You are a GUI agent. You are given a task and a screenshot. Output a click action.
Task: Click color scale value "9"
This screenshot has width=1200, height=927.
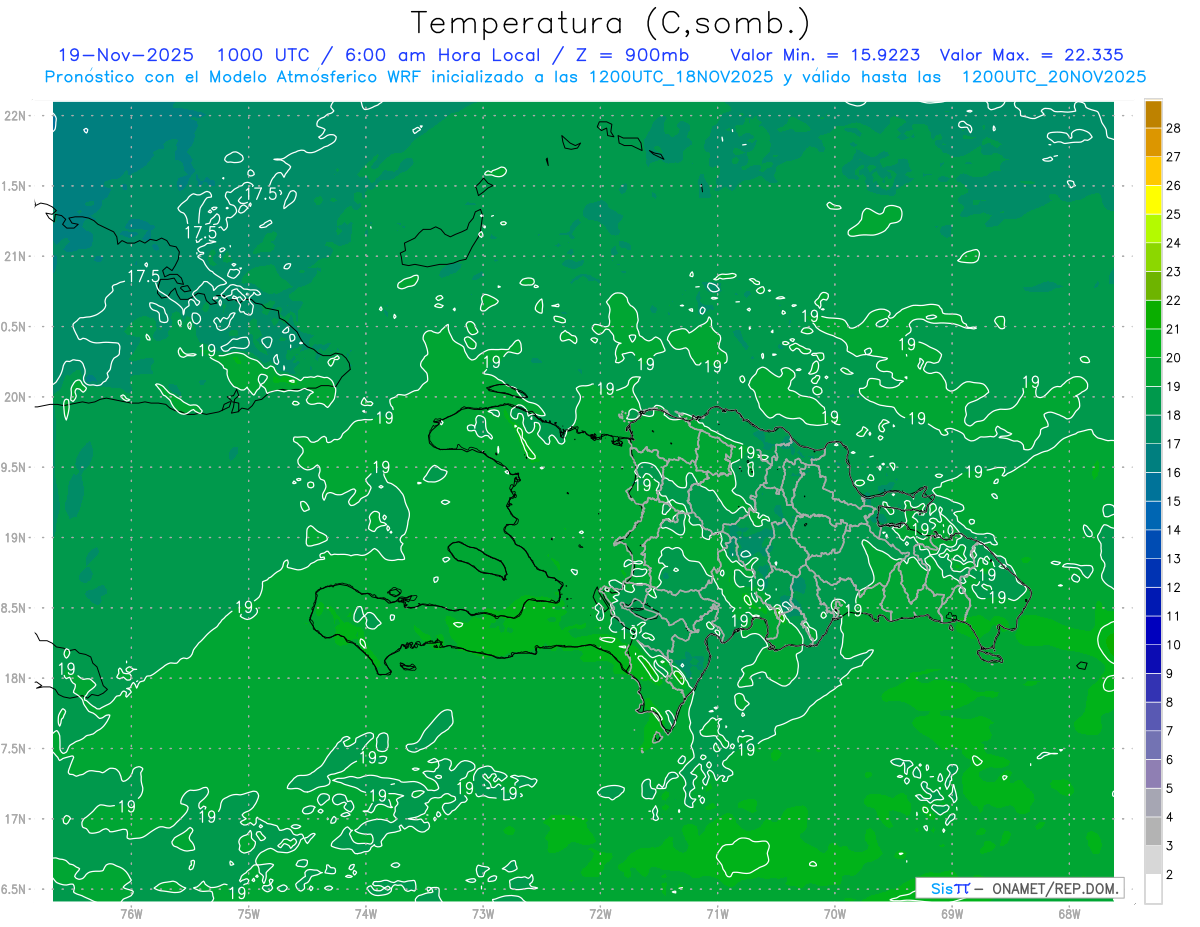pos(1170,674)
